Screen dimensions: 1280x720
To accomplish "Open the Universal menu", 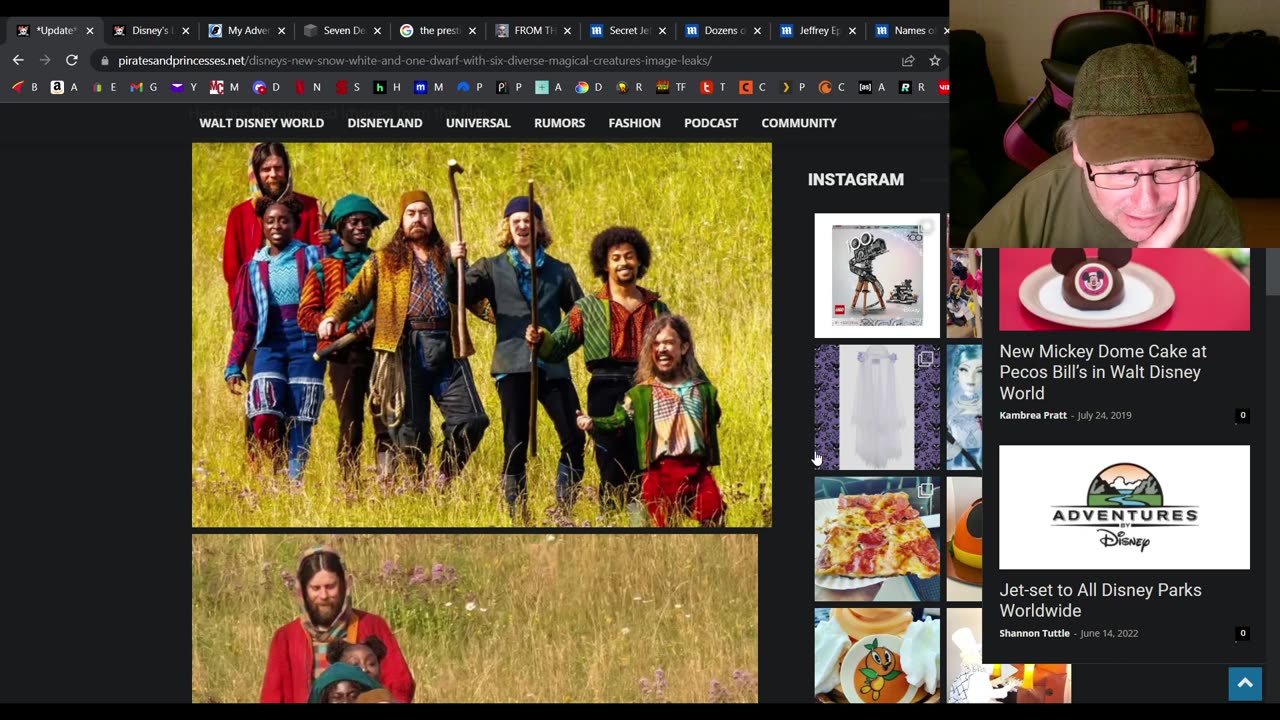I will point(478,123).
